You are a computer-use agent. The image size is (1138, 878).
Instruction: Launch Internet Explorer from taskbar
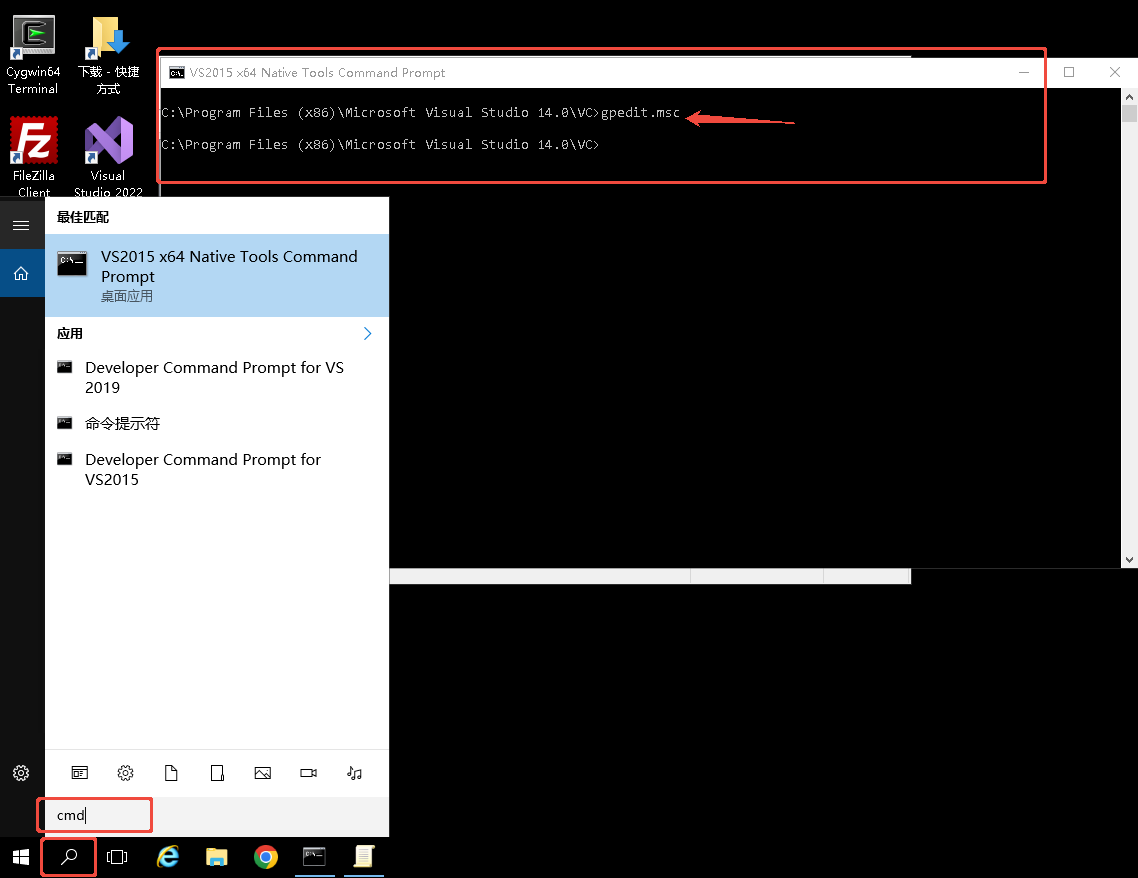(x=168, y=857)
